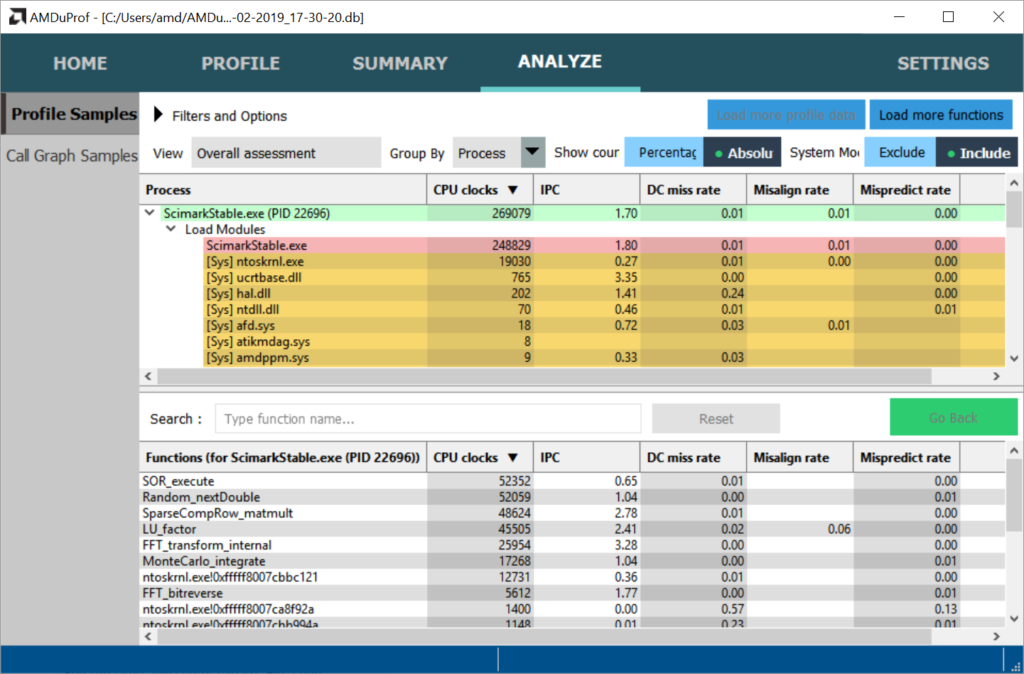The height and width of the screenshot is (674, 1024).
Task: Select the MonteCarlo_integrate function row
Action: (572, 561)
